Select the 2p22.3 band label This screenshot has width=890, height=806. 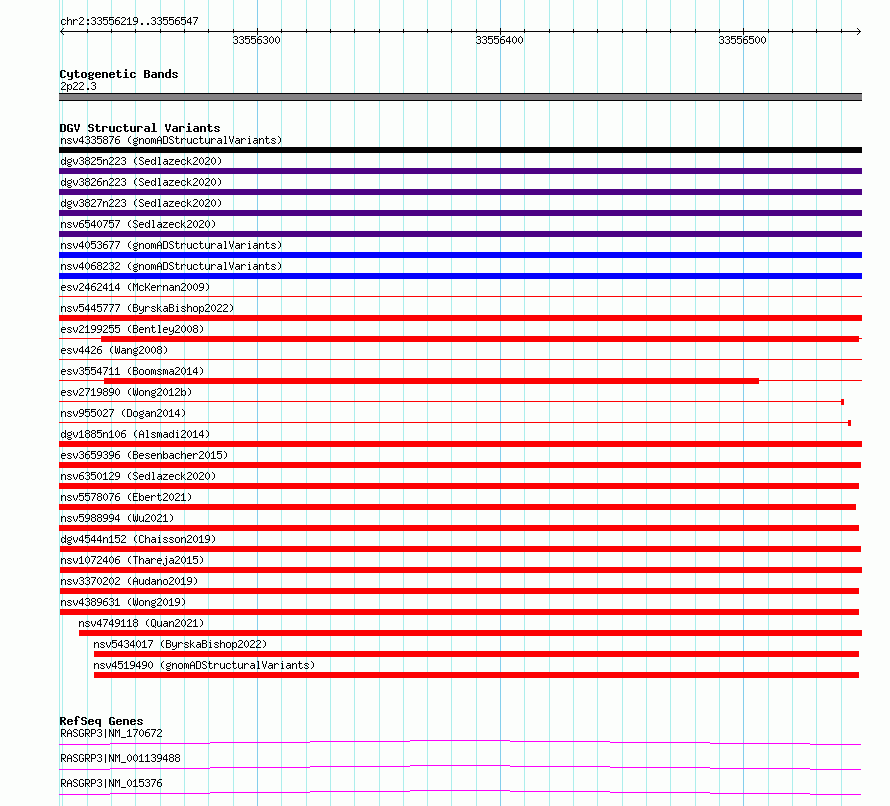(x=78, y=86)
